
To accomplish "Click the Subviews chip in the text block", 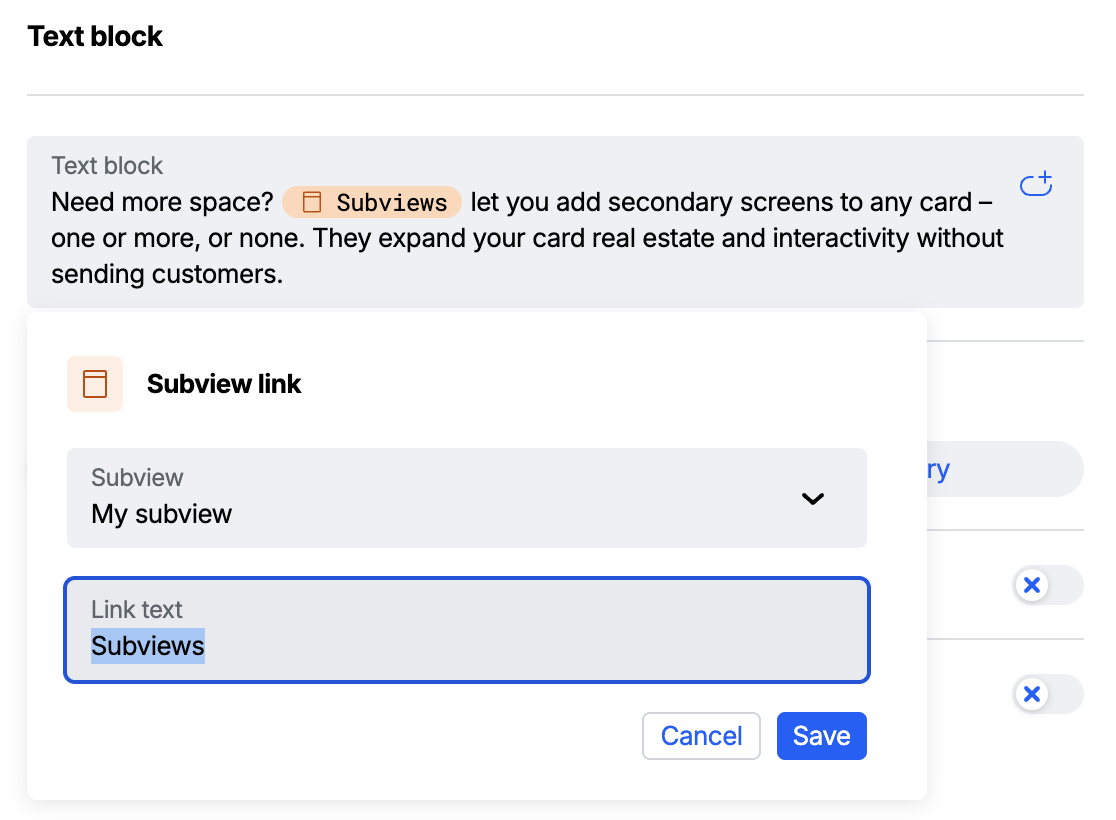I will [x=372, y=202].
